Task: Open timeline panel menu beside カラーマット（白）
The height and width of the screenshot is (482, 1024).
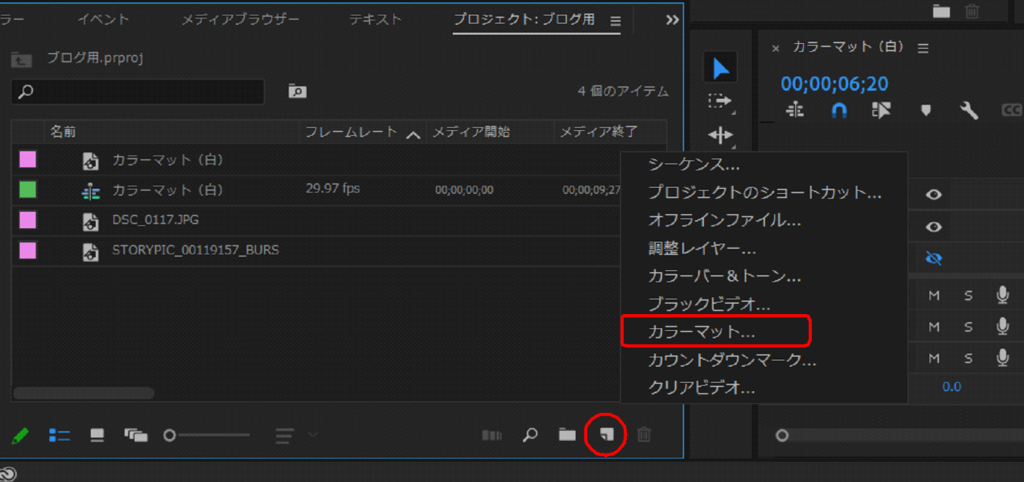Action: (x=923, y=48)
